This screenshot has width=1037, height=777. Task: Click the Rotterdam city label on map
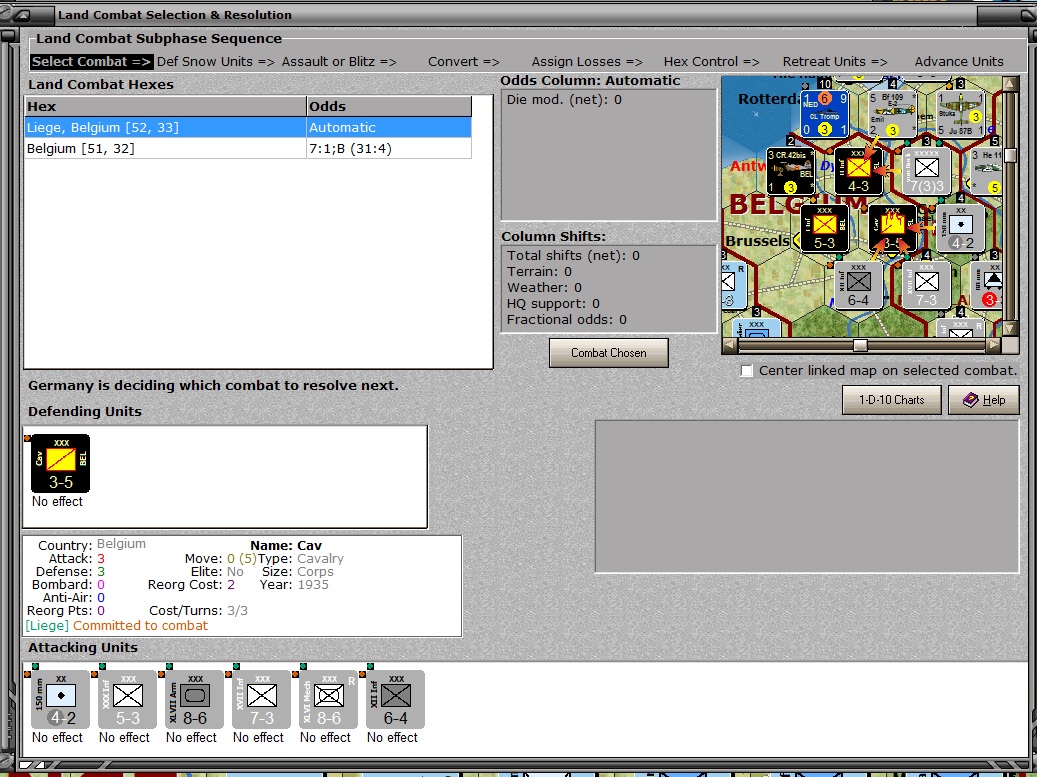769,99
